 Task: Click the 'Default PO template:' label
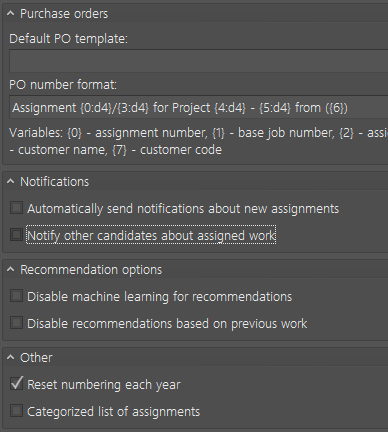coord(68,39)
